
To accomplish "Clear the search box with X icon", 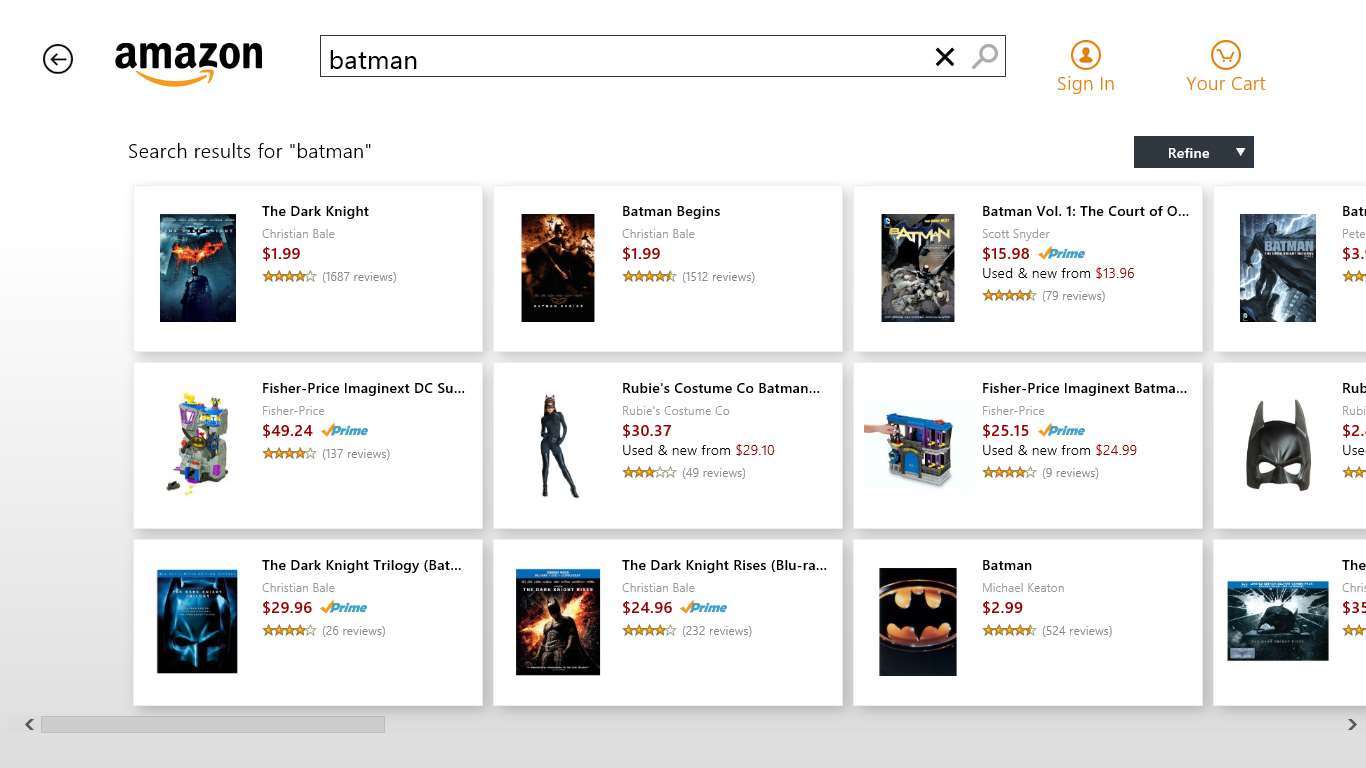I will click(944, 57).
